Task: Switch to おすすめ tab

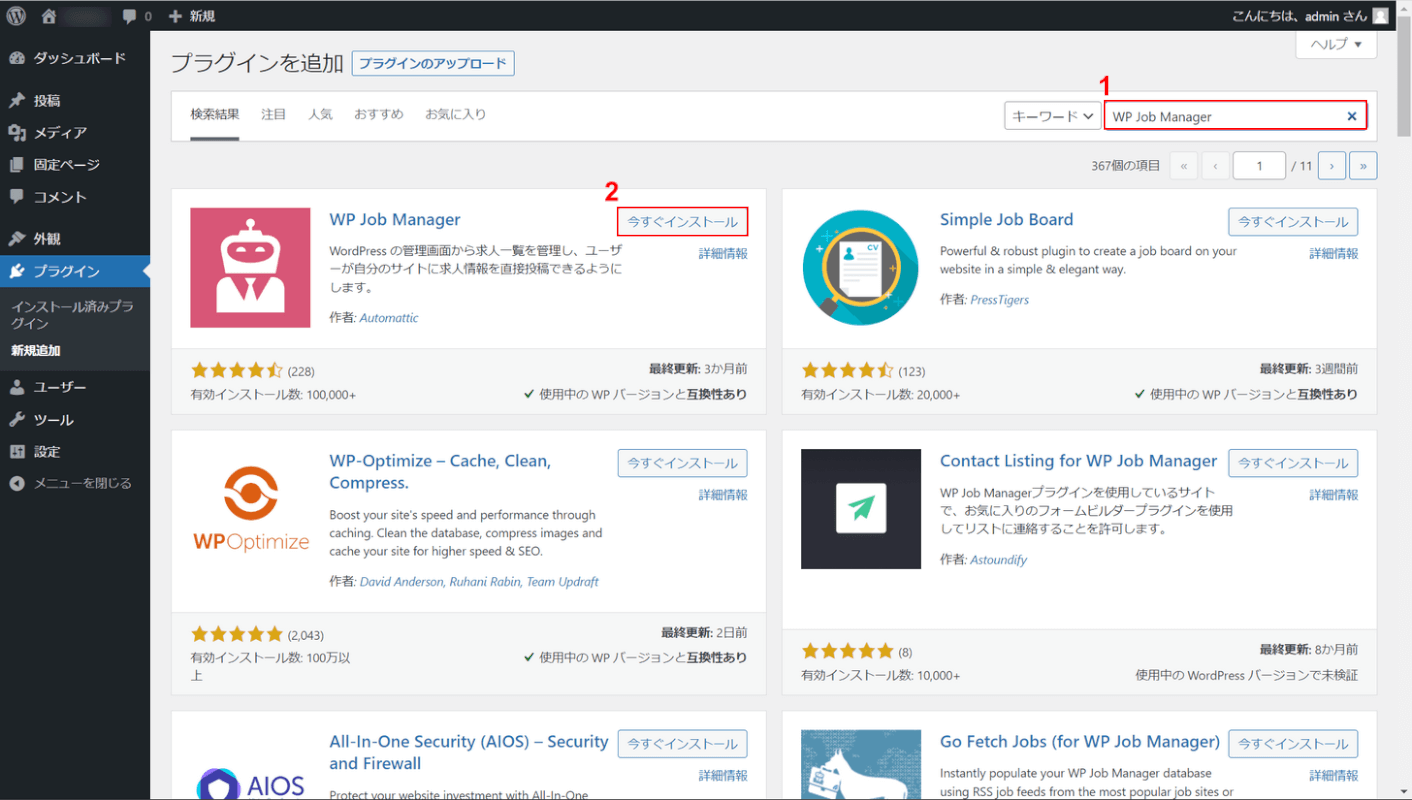Action: coord(379,114)
